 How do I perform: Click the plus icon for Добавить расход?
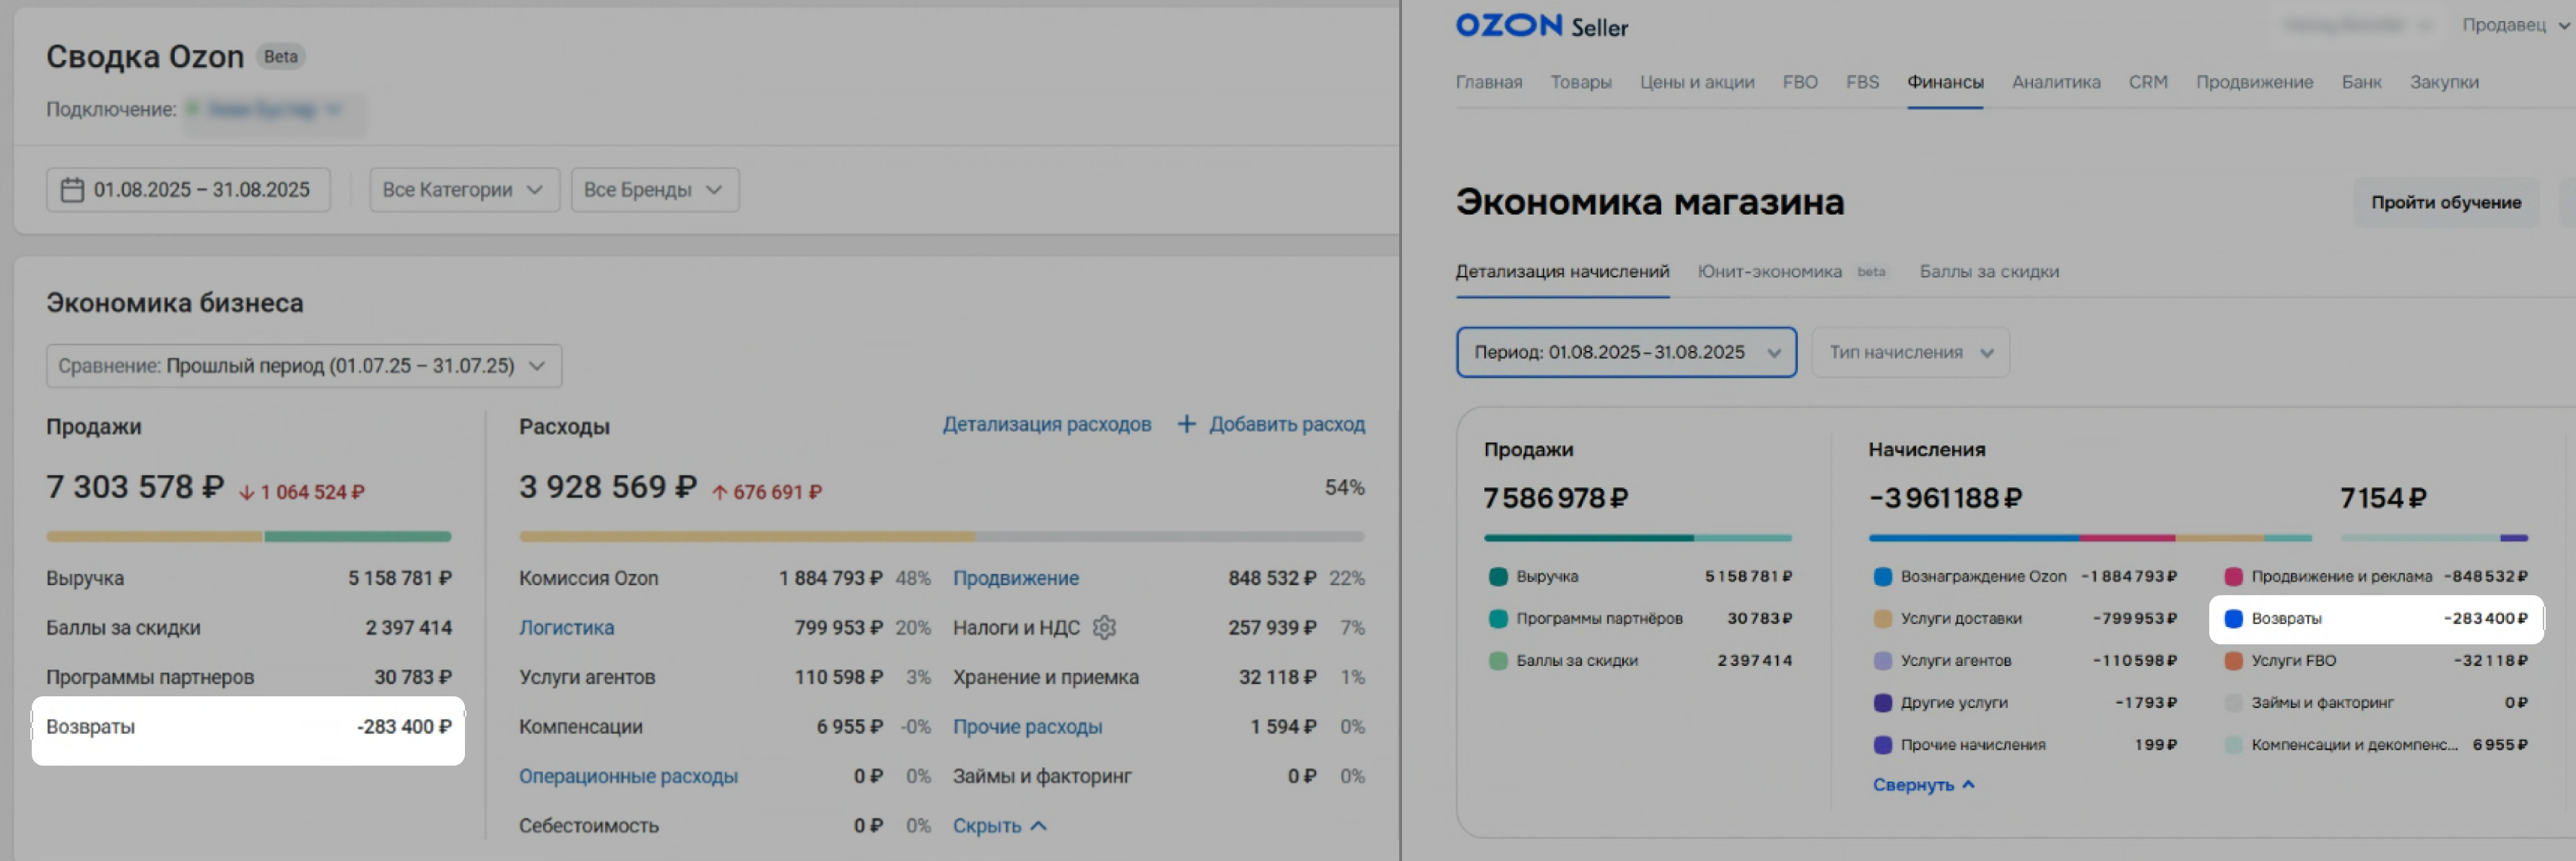pyautogui.click(x=1186, y=424)
